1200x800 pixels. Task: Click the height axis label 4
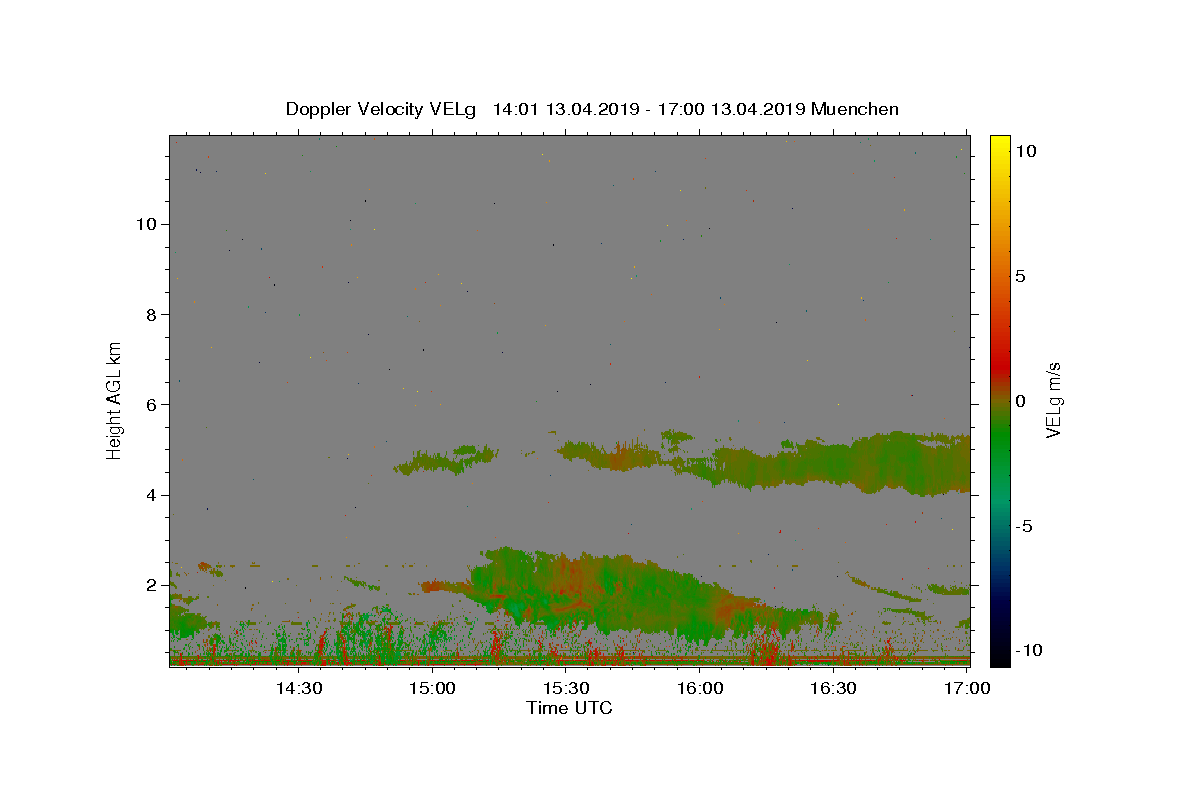coord(152,495)
